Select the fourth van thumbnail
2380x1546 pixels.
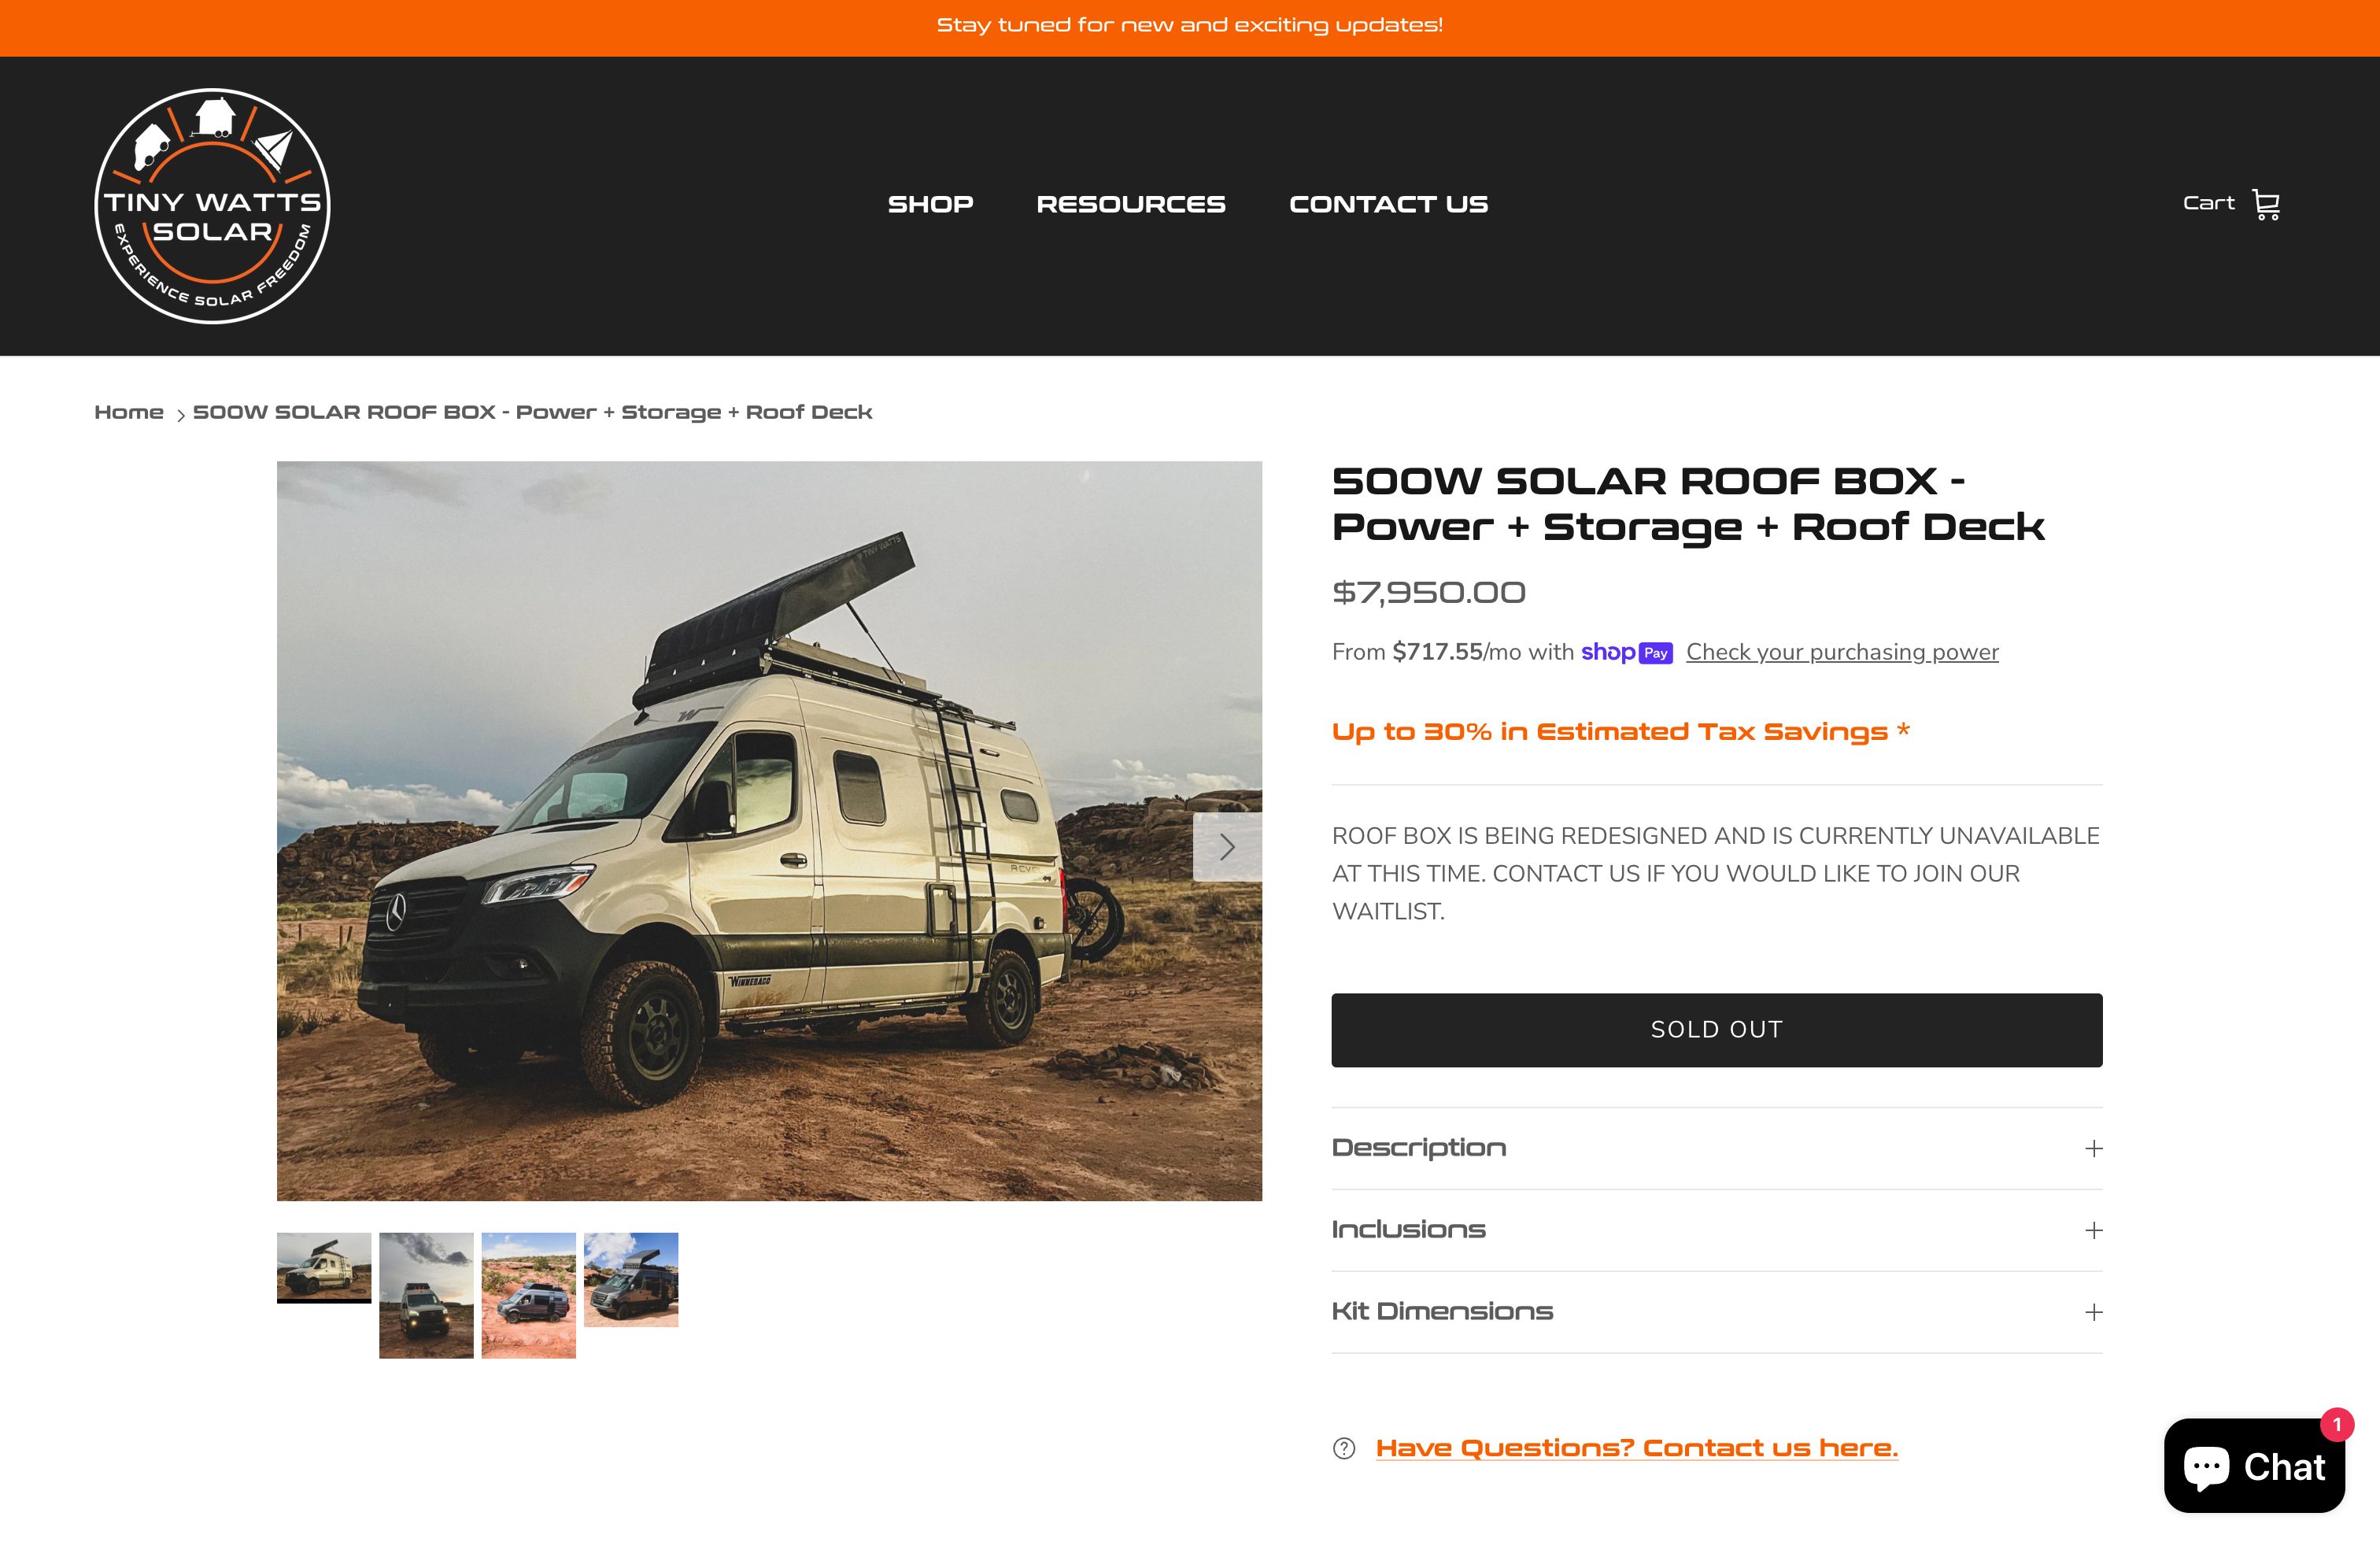(x=631, y=1280)
